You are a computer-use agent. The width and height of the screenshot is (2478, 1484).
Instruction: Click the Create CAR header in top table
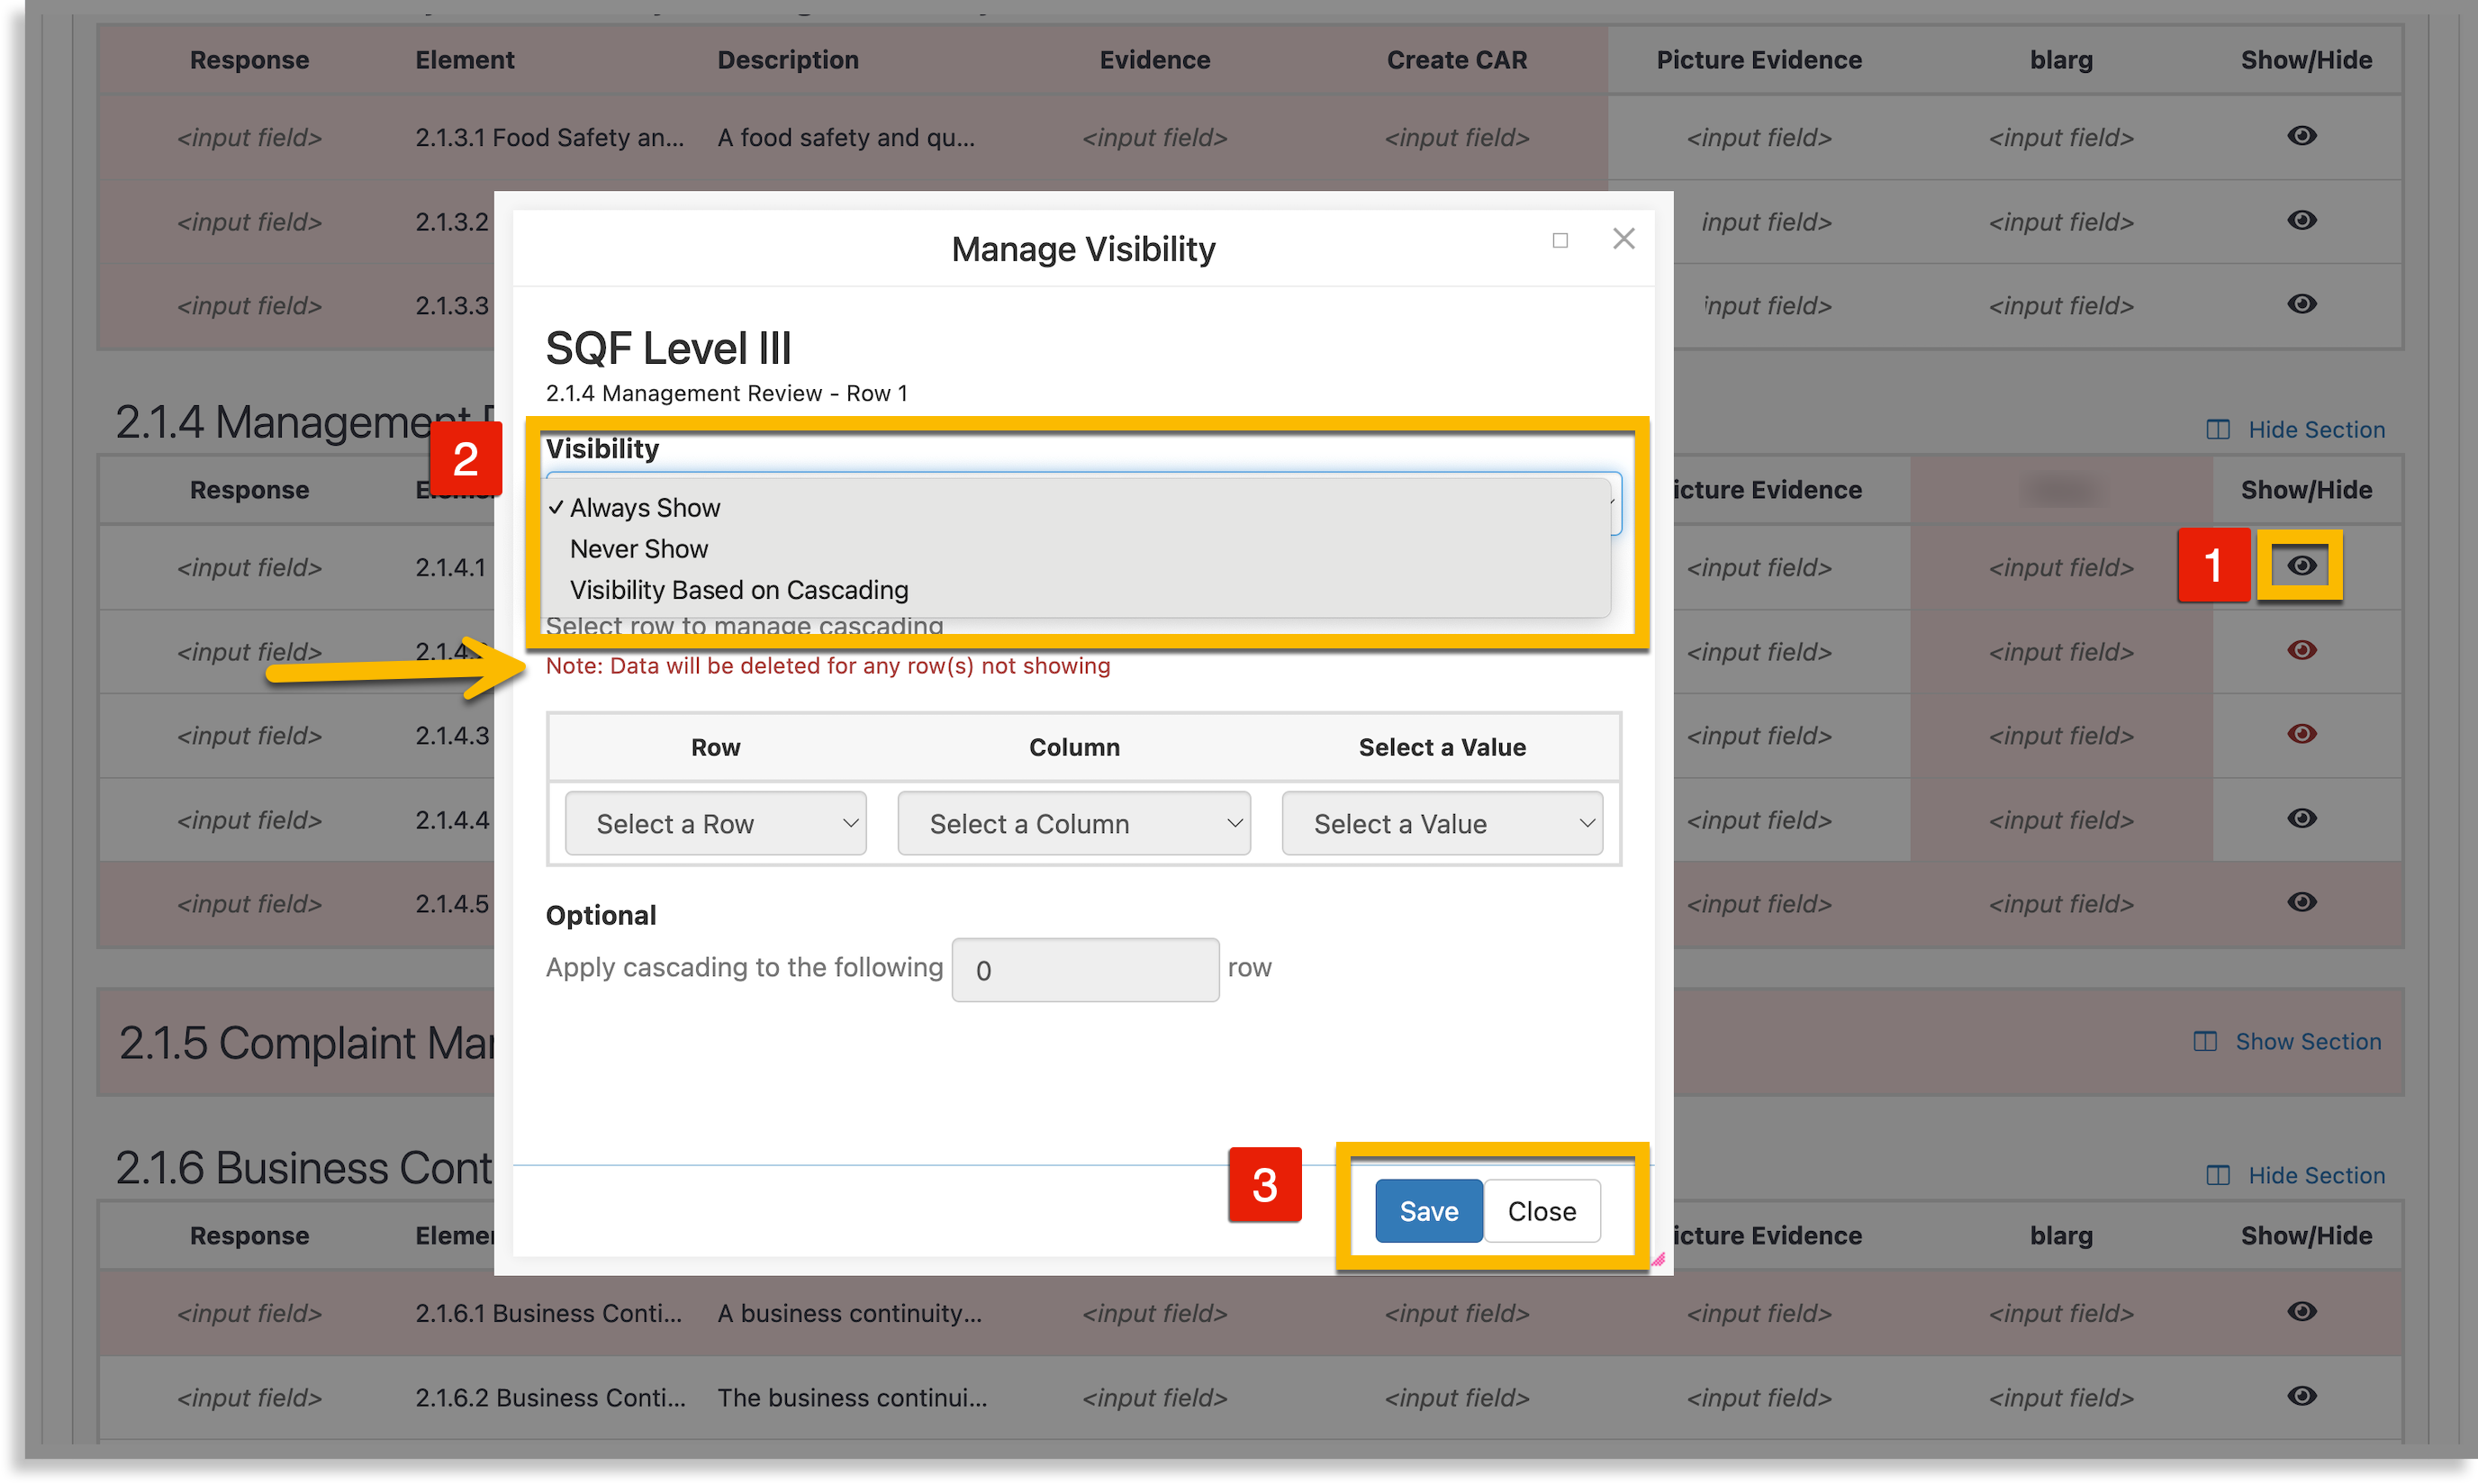(x=1456, y=60)
